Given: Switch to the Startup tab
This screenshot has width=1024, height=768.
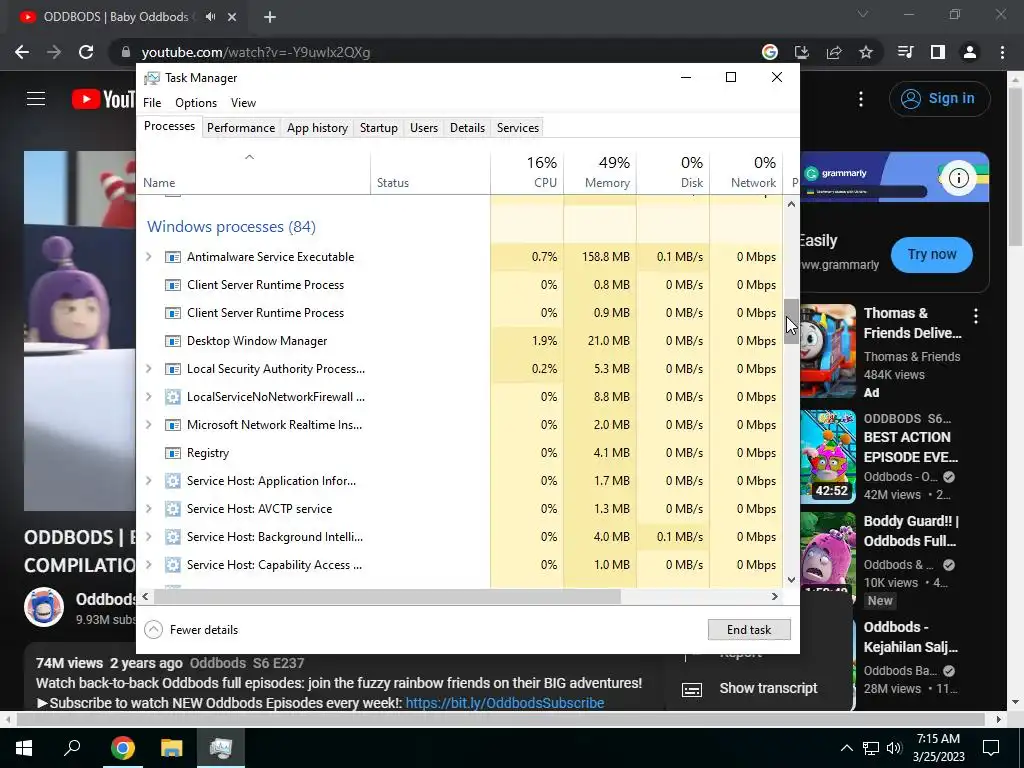Looking at the screenshot, I should [379, 128].
